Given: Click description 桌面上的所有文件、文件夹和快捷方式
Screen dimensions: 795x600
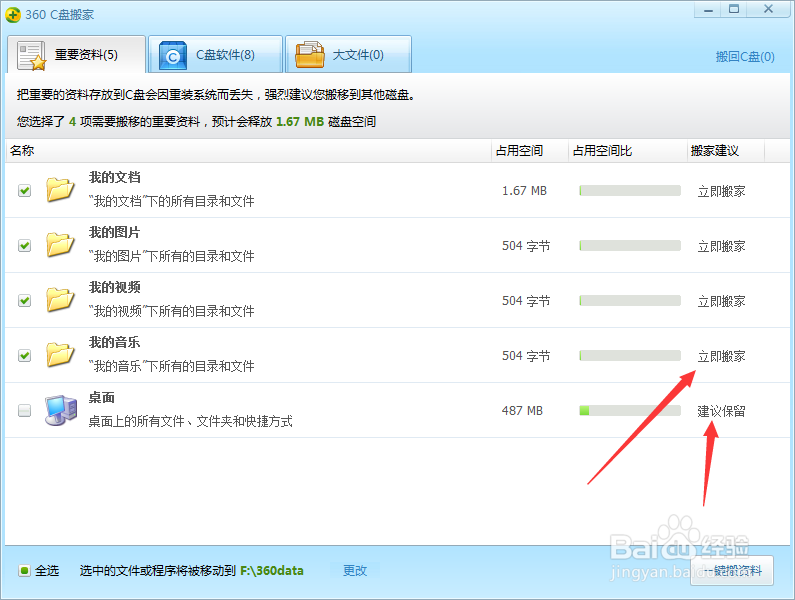Looking at the screenshot, I should click(191, 421).
